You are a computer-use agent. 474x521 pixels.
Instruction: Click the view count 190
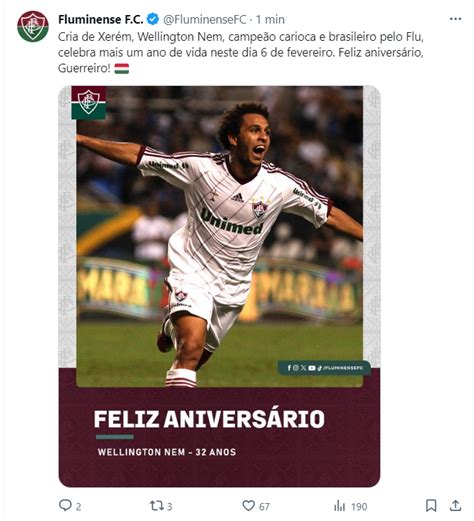click(x=359, y=507)
